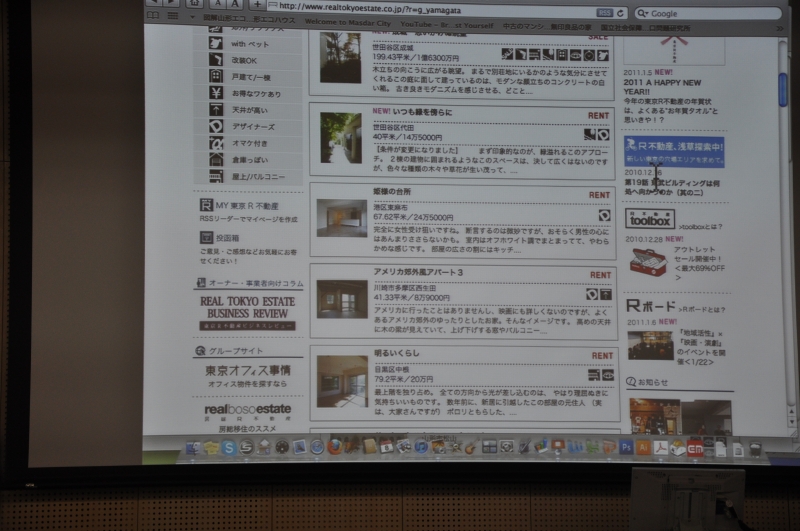Click the 'with ペット' category icon

point(216,43)
